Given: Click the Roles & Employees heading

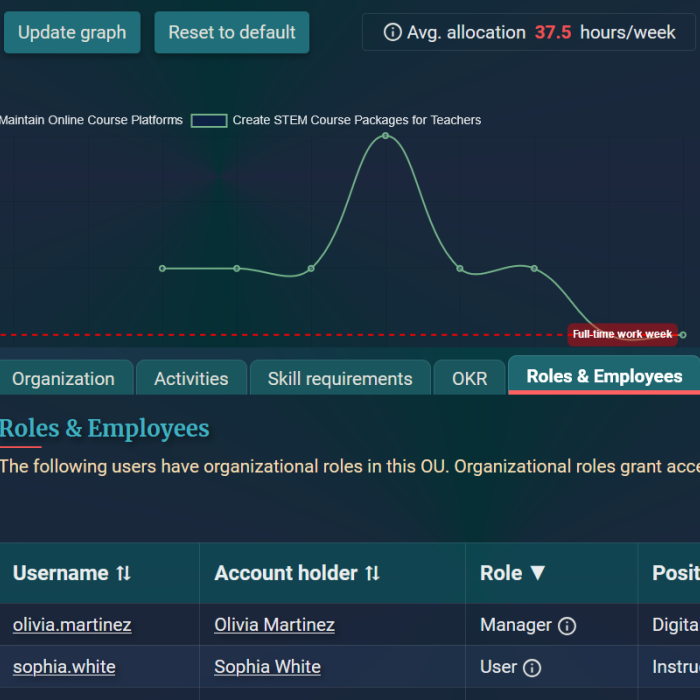Looking at the screenshot, I should [104, 428].
